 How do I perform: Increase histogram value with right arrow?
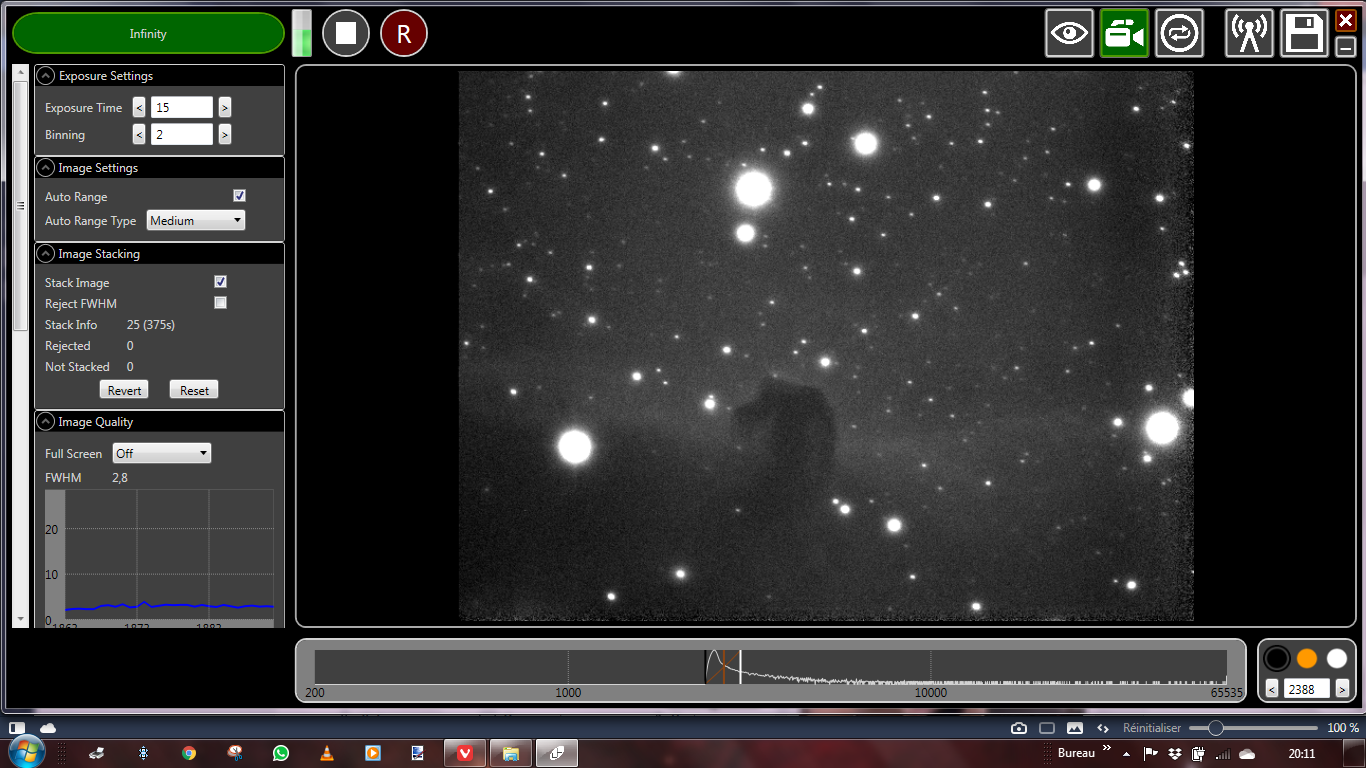click(x=1342, y=689)
